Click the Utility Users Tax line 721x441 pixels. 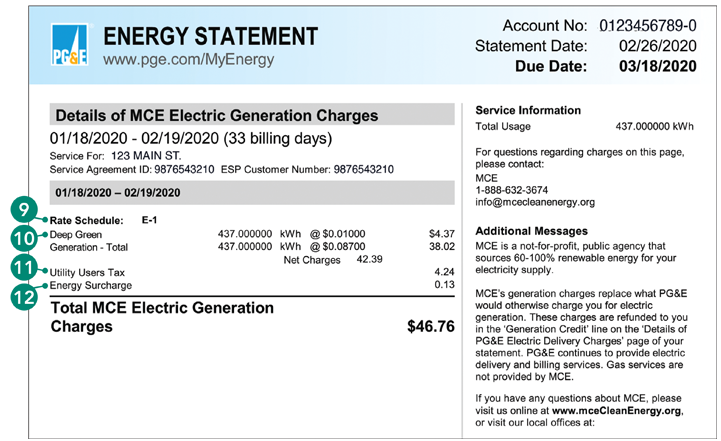252,272
